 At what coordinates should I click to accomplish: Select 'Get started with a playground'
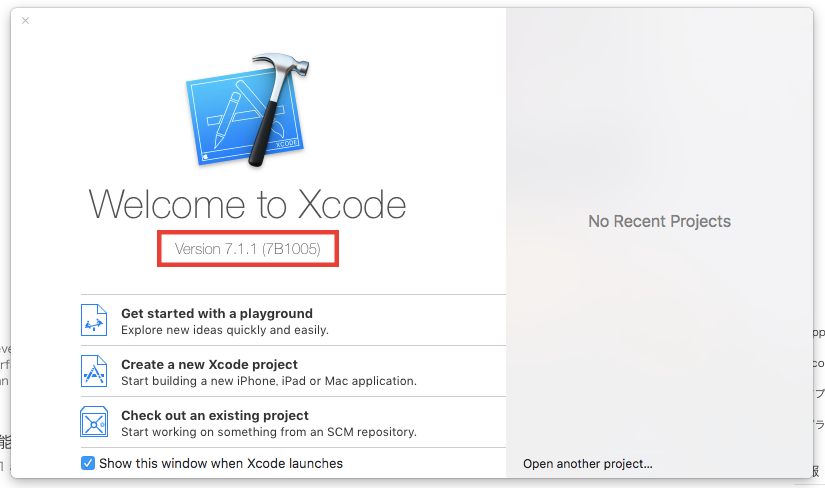click(293, 320)
